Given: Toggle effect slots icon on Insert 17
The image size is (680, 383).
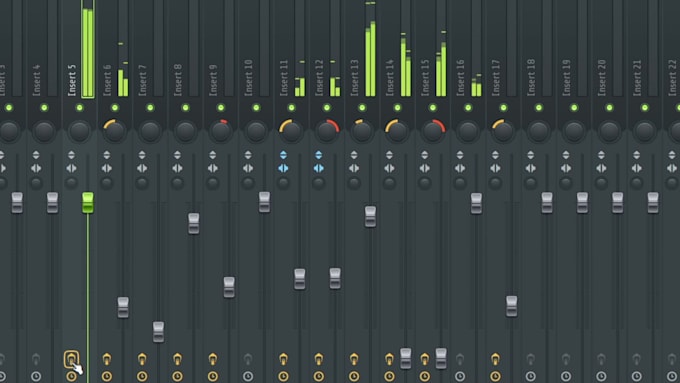Looking at the screenshot, I should (x=495, y=359).
